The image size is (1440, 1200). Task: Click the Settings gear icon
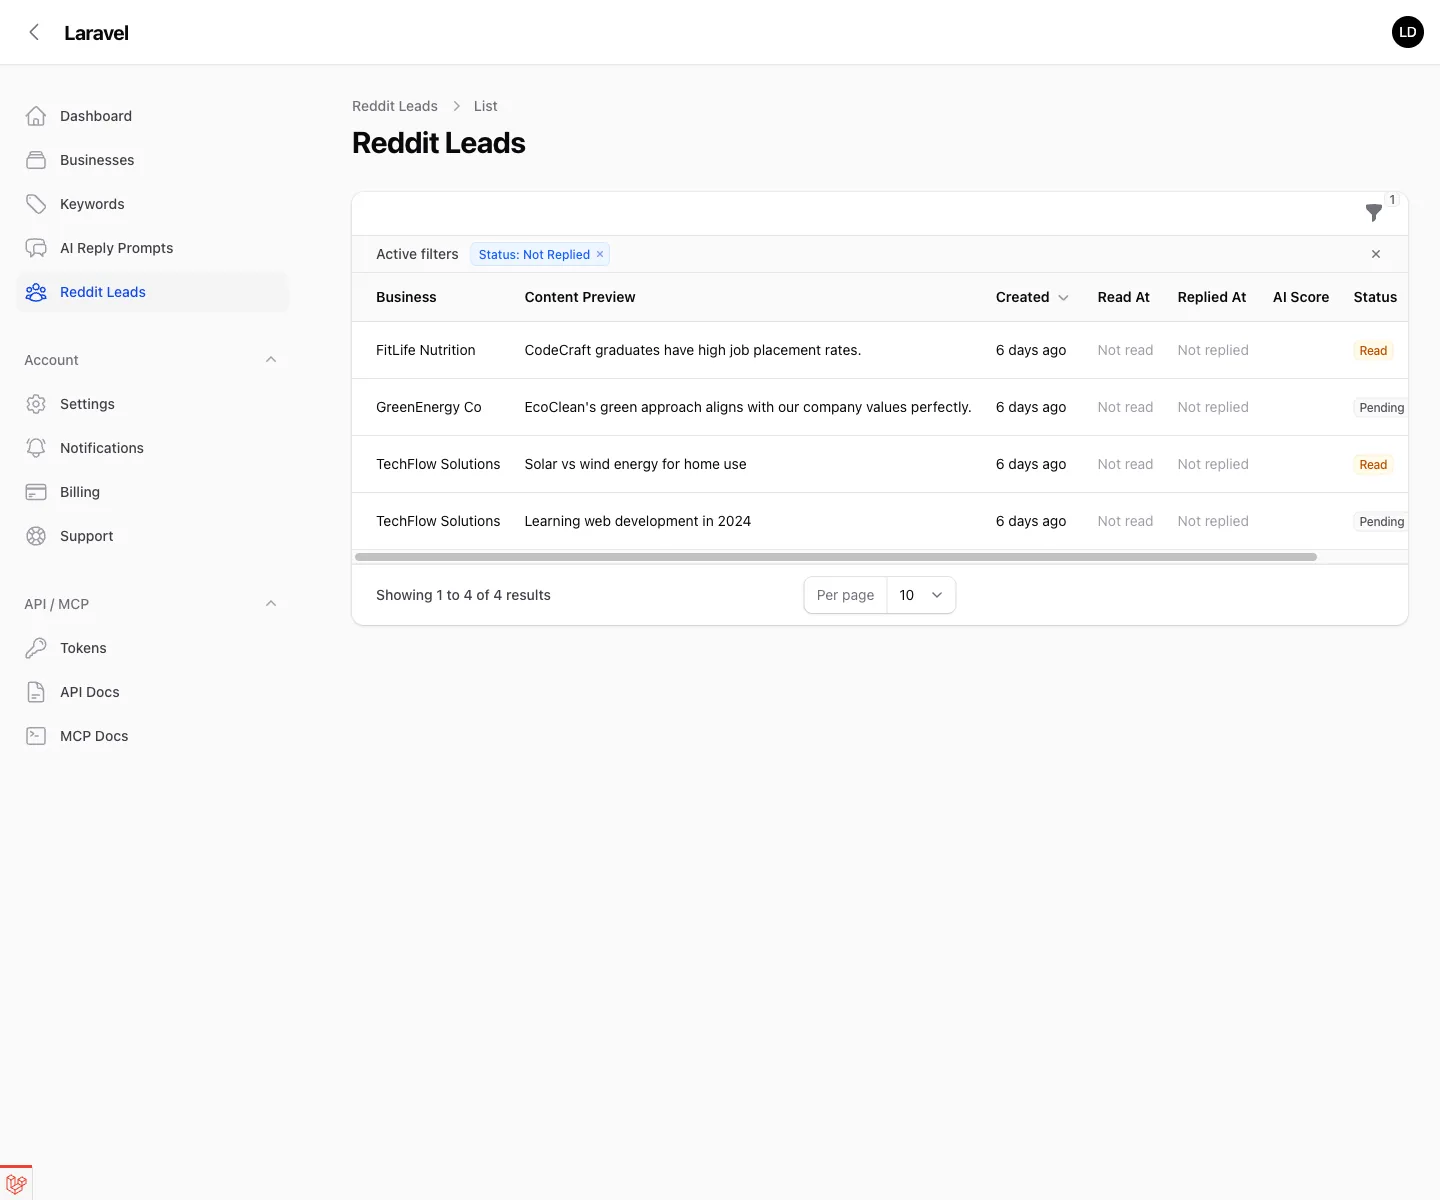click(x=36, y=404)
